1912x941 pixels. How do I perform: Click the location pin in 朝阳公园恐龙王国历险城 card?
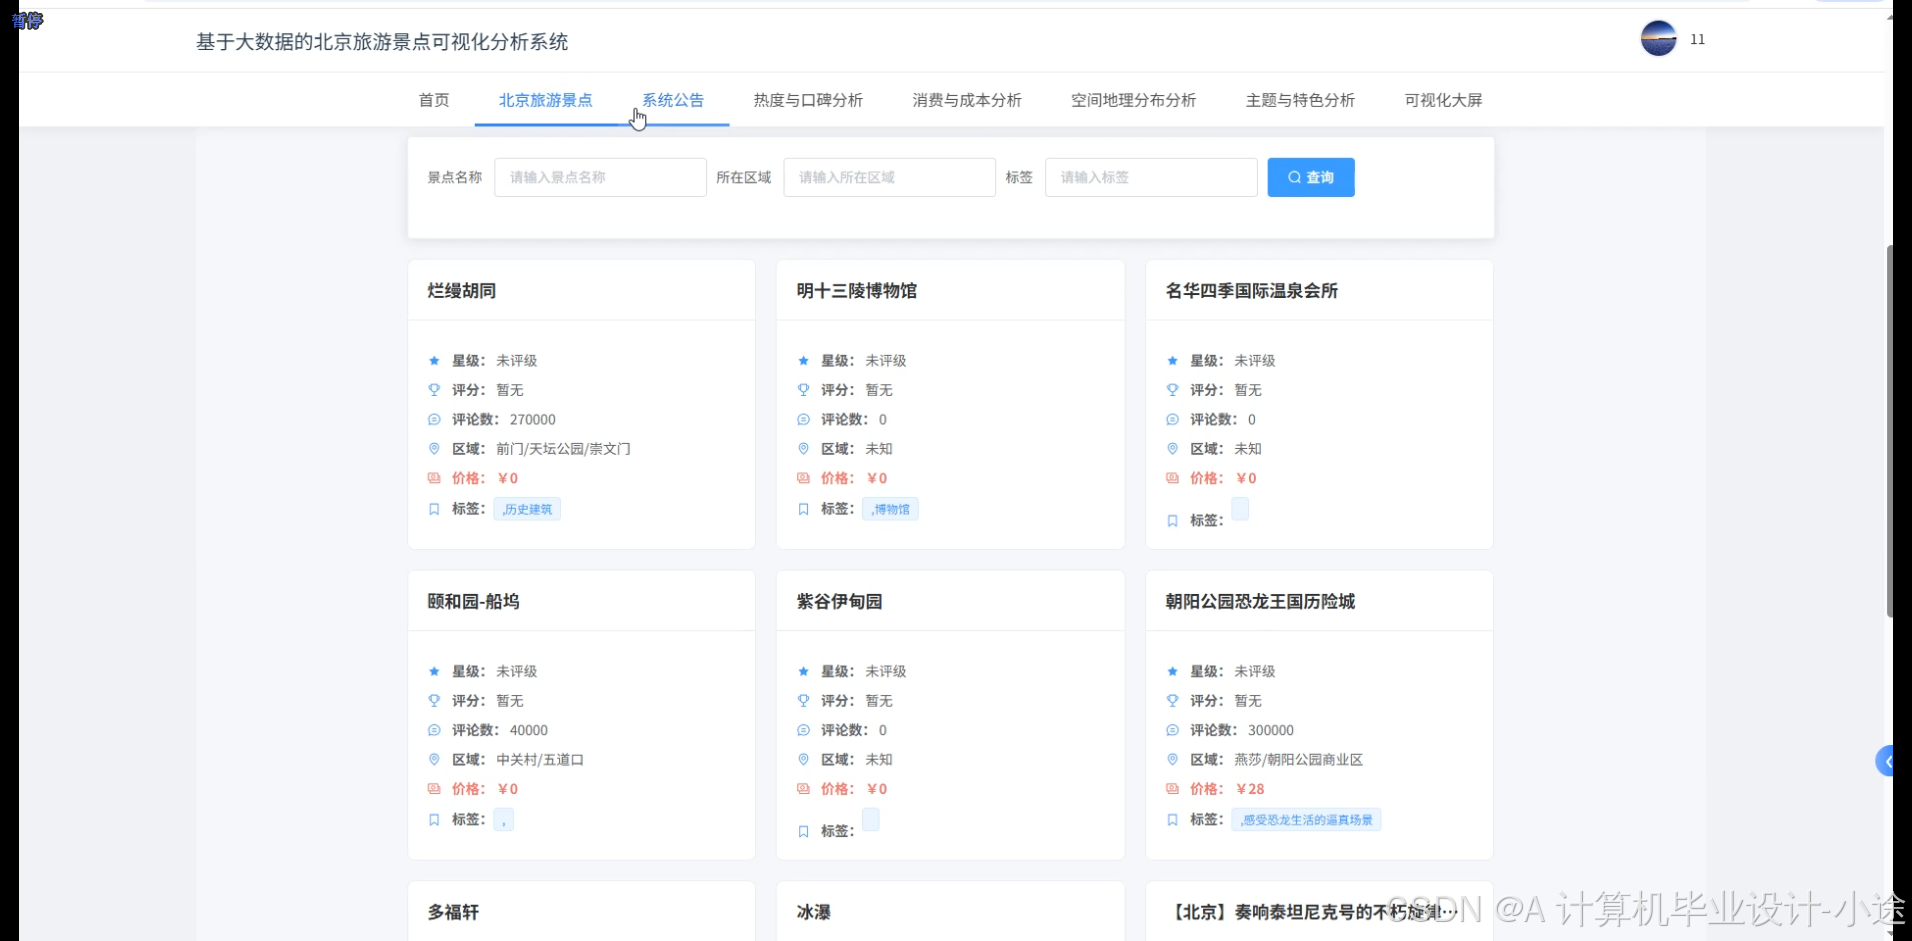click(x=1172, y=760)
